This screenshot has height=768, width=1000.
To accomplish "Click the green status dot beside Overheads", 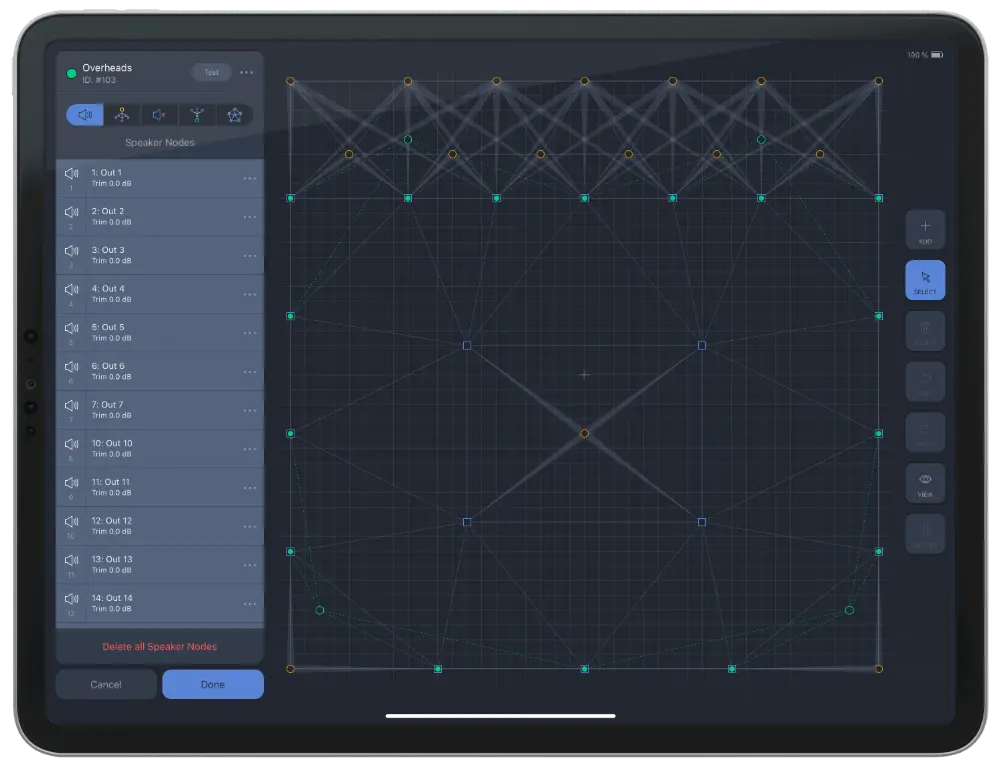I will click(71, 72).
